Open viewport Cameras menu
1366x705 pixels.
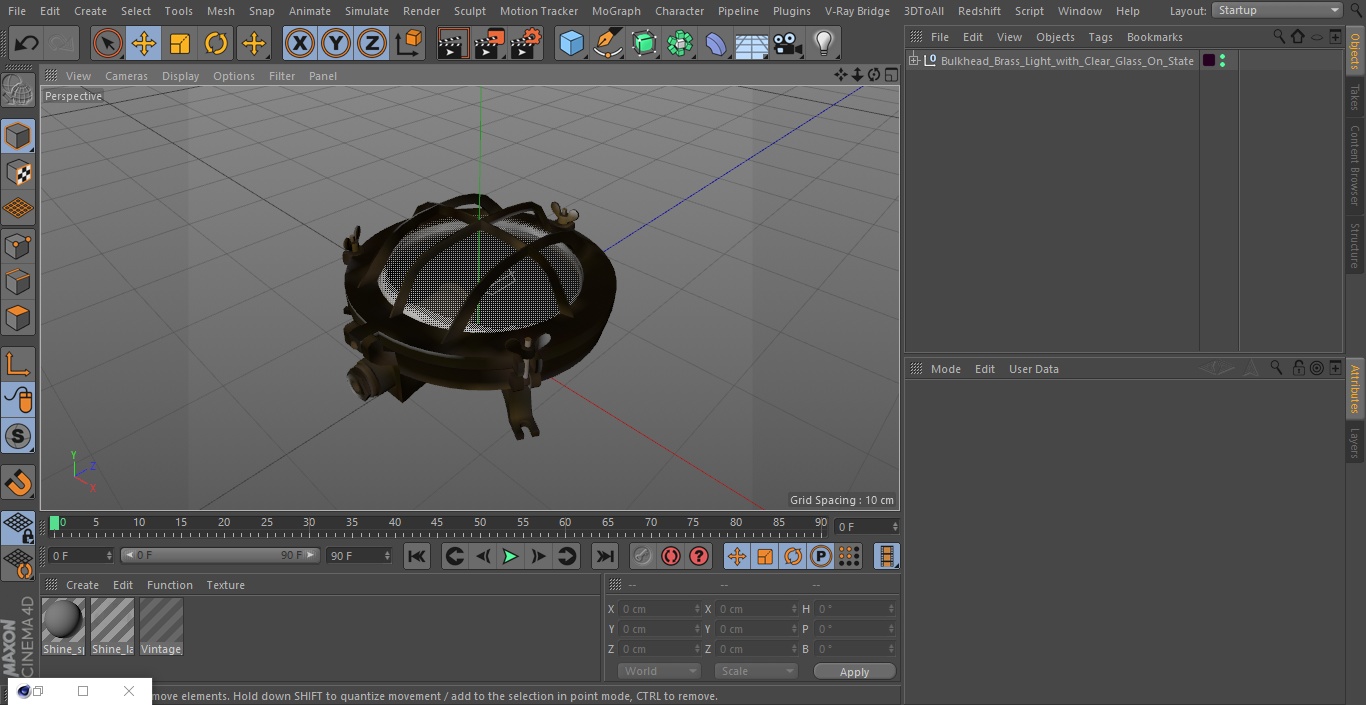(x=126, y=76)
